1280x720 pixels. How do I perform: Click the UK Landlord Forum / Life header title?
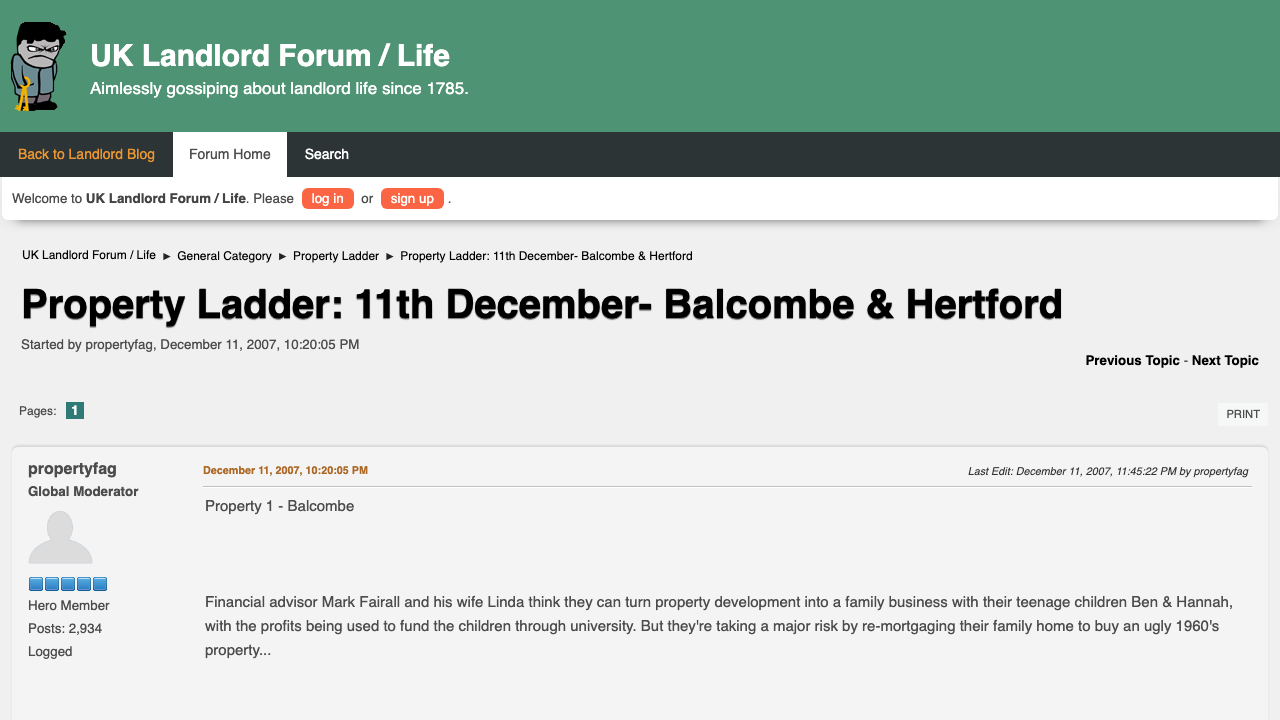click(270, 55)
